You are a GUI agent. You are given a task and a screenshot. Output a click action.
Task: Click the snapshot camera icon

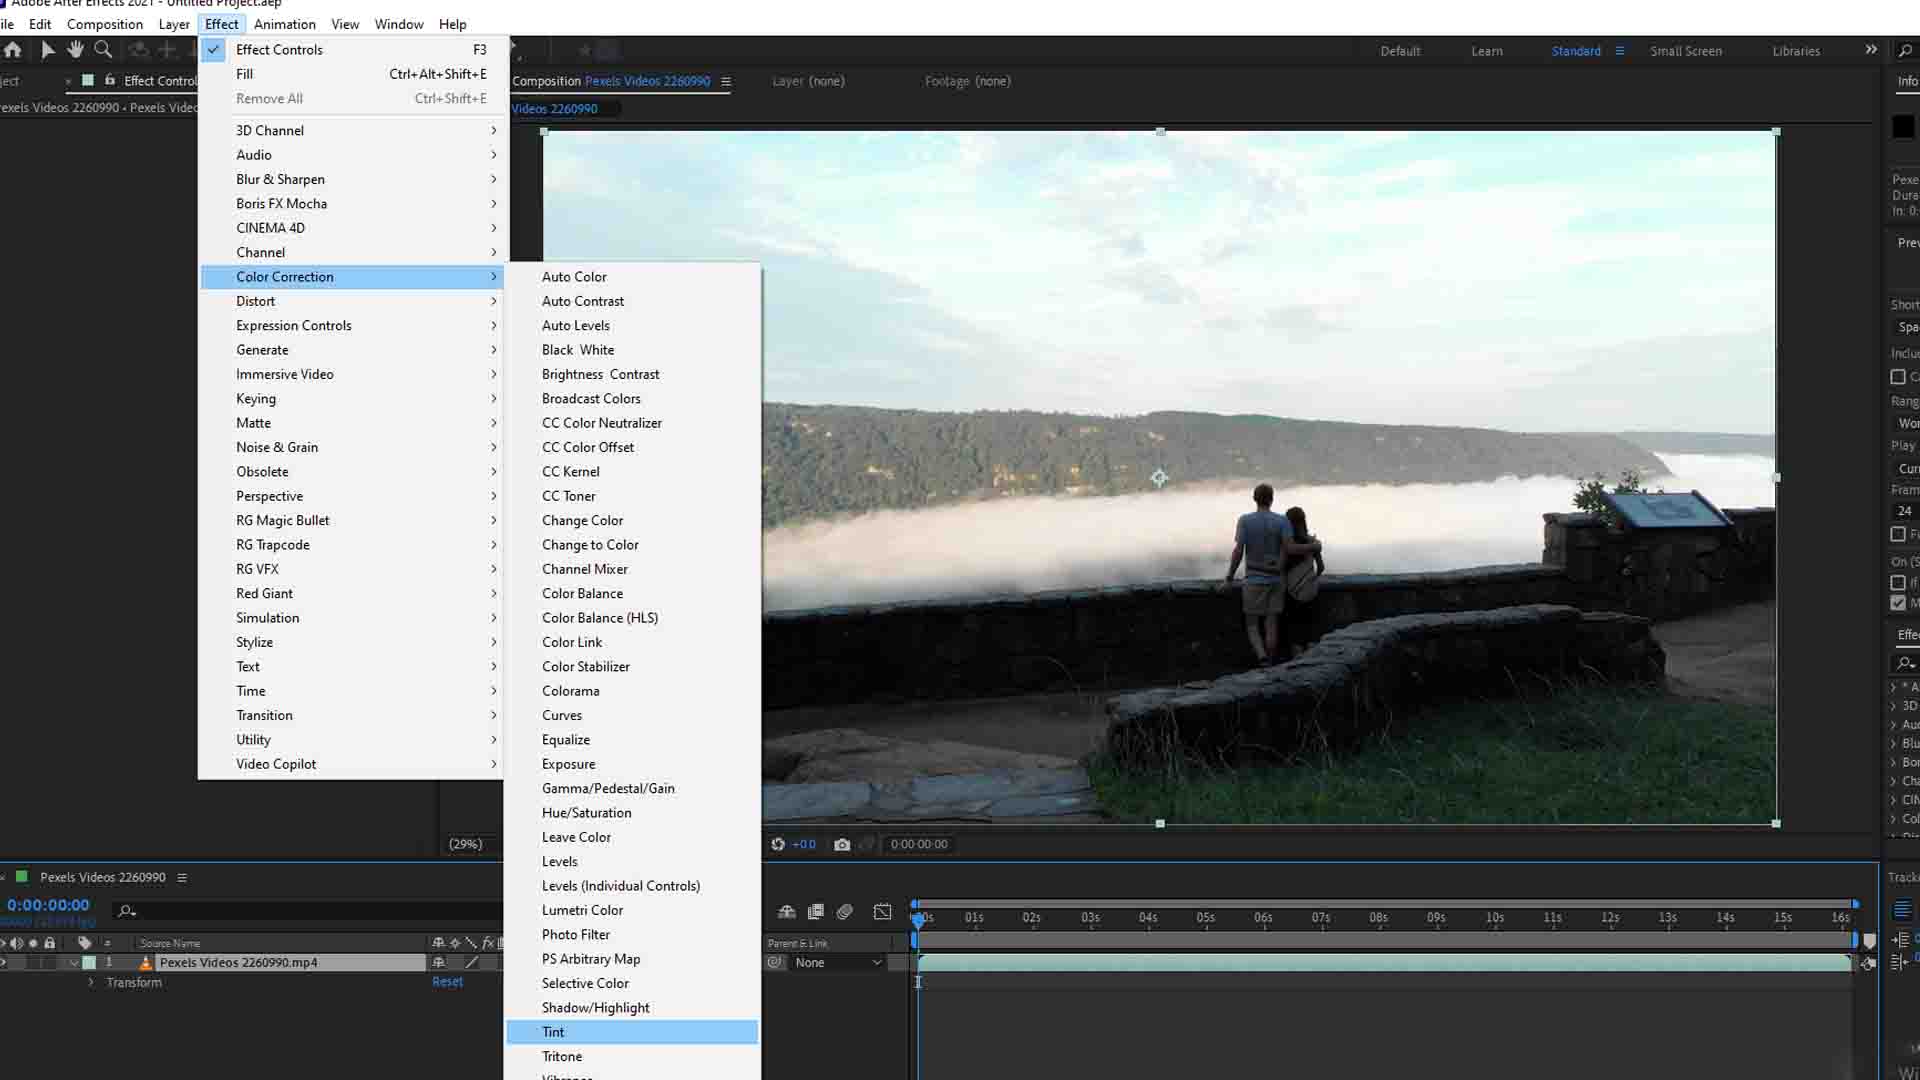pyautogui.click(x=842, y=845)
